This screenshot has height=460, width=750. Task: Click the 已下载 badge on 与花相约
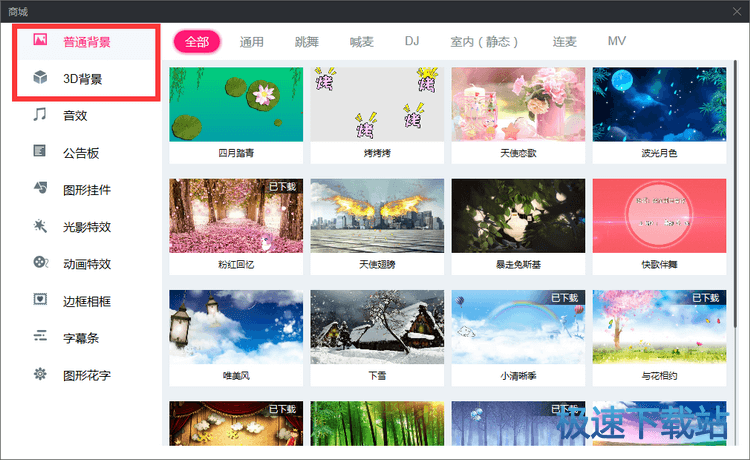[706, 297]
